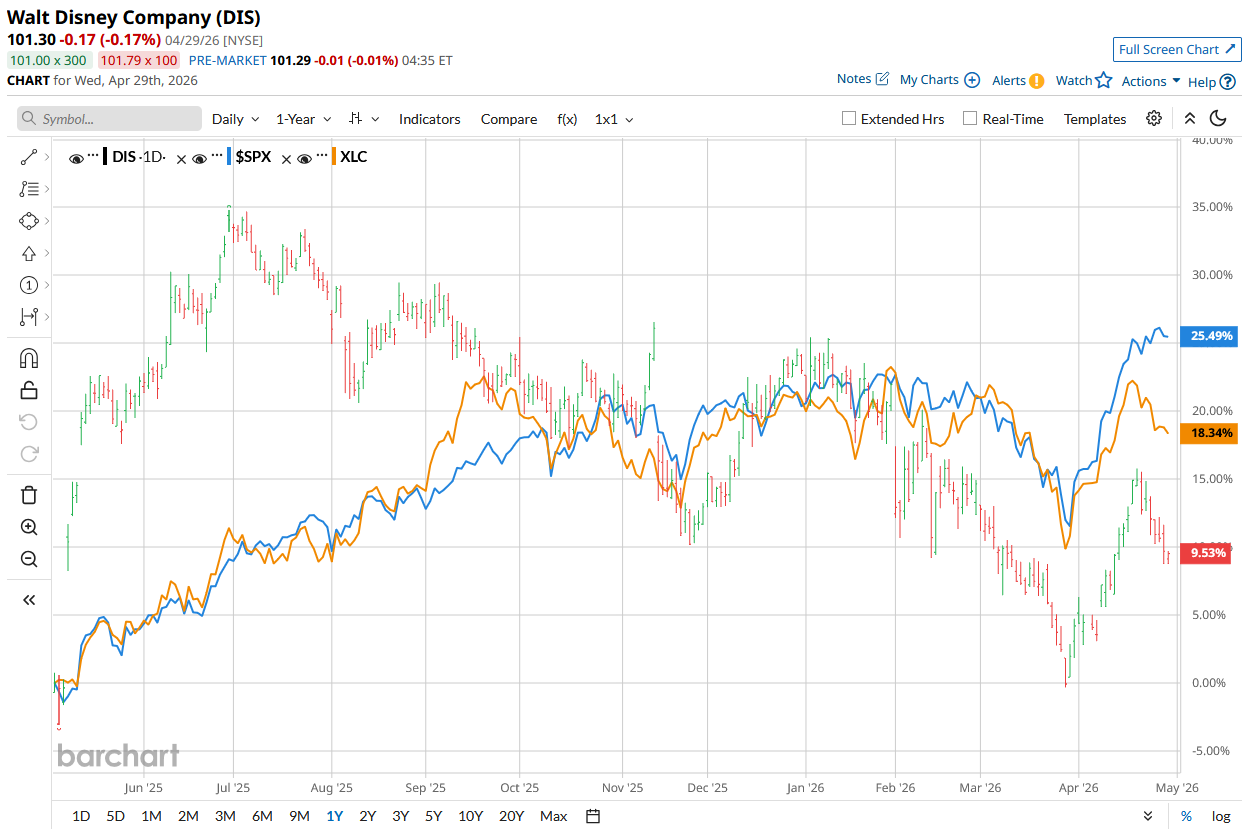This screenshot has width=1251, height=829.
Task: Expand the 1-Year period dropdown
Action: pos(302,119)
